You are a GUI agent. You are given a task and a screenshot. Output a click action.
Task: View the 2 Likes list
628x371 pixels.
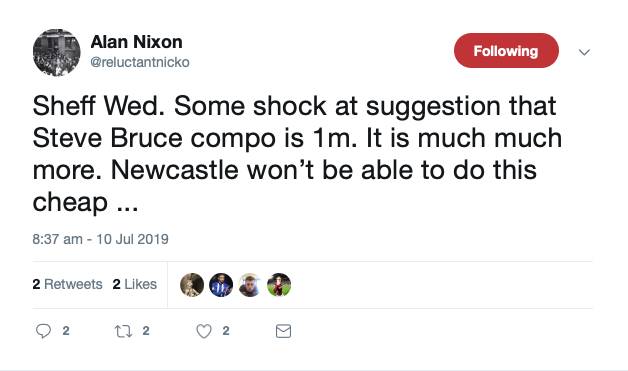pos(135,284)
